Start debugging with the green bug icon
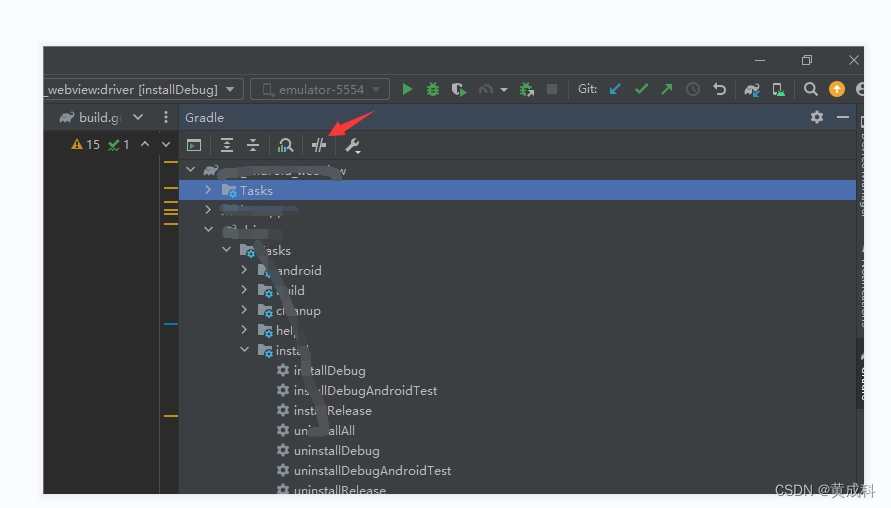 [433, 89]
